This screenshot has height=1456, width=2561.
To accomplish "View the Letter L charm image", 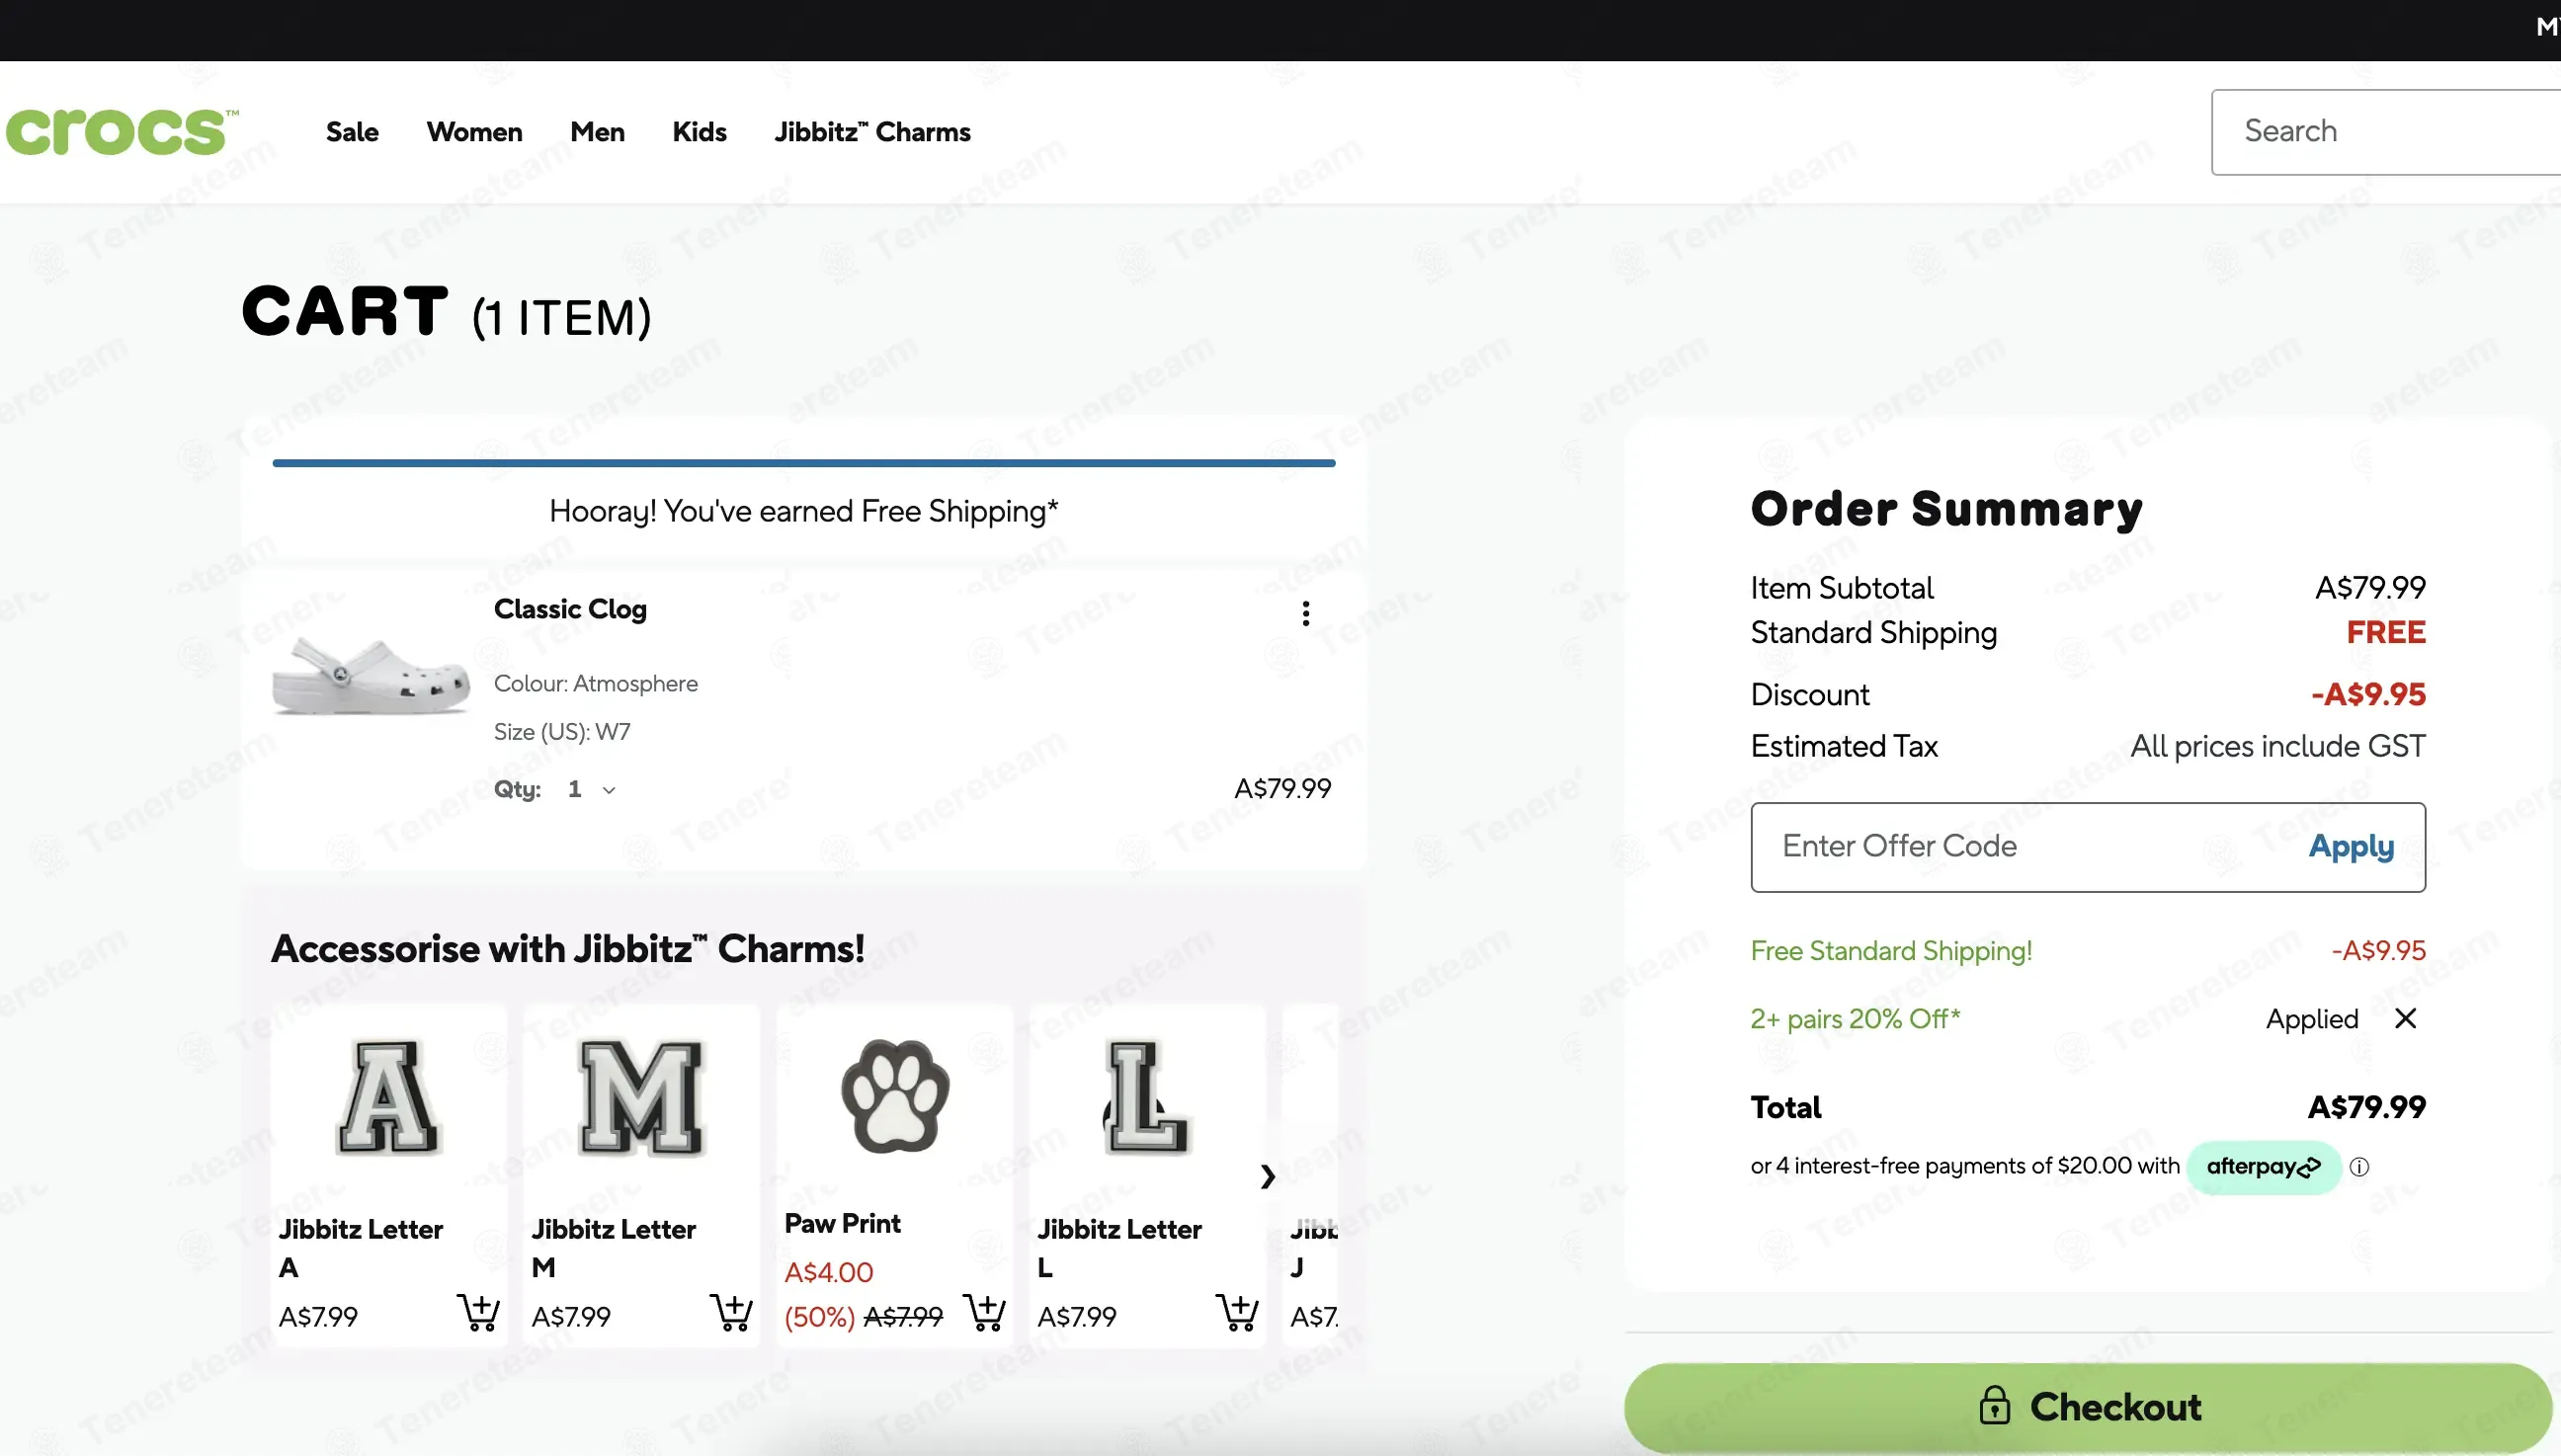I will coord(1146,1097).
